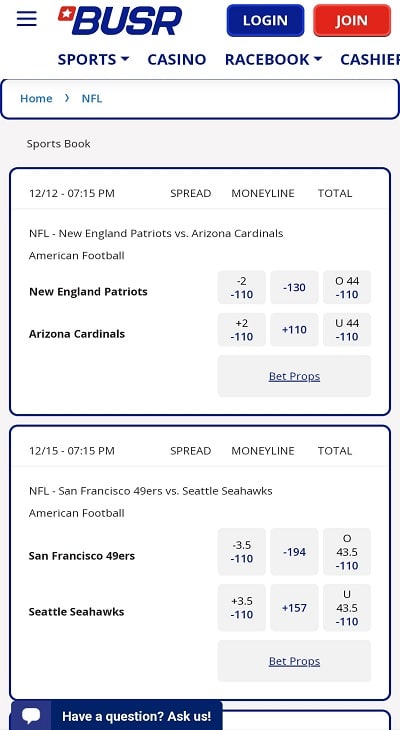Screen dimensions: 400x730
Task: Click the BUSR logo
Action: pos(120,20)
